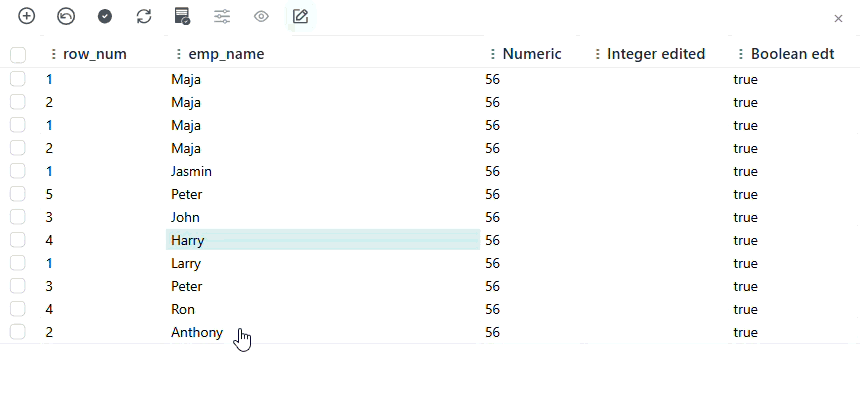Open the row_num column dots menu
860x398 pixels.
click(53, 54)
